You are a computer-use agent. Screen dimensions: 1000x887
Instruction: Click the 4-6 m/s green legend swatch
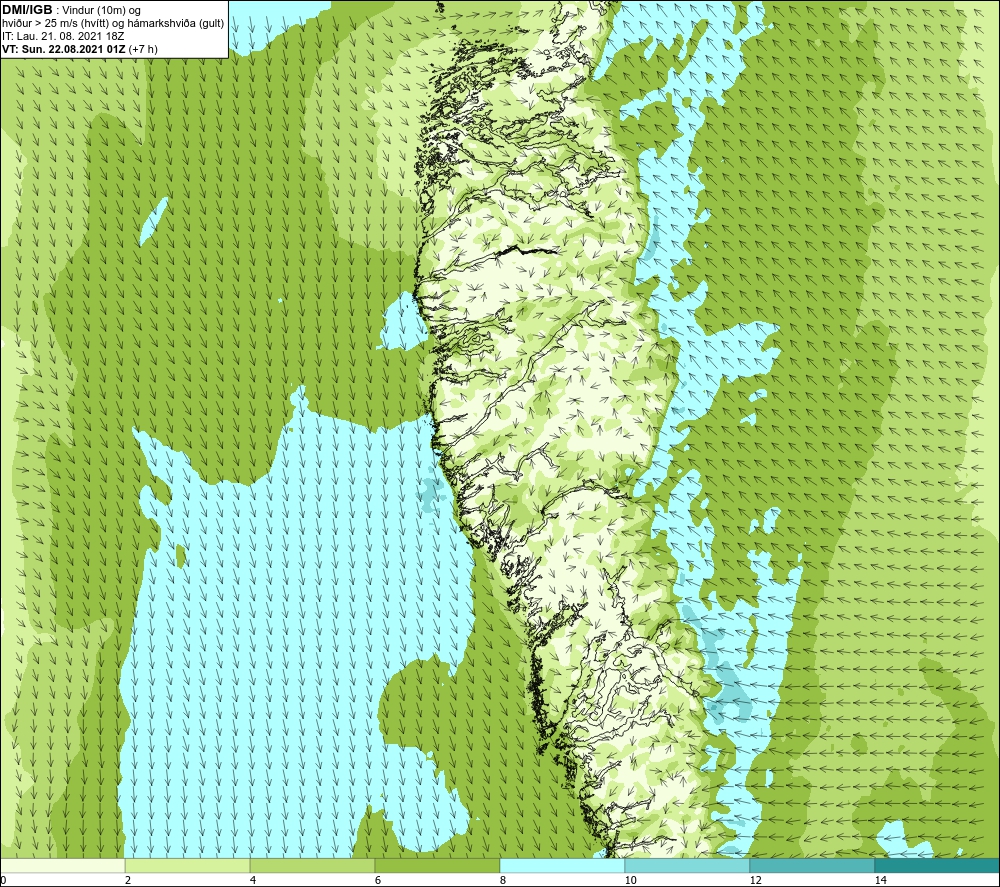click(x=312, y=865)
